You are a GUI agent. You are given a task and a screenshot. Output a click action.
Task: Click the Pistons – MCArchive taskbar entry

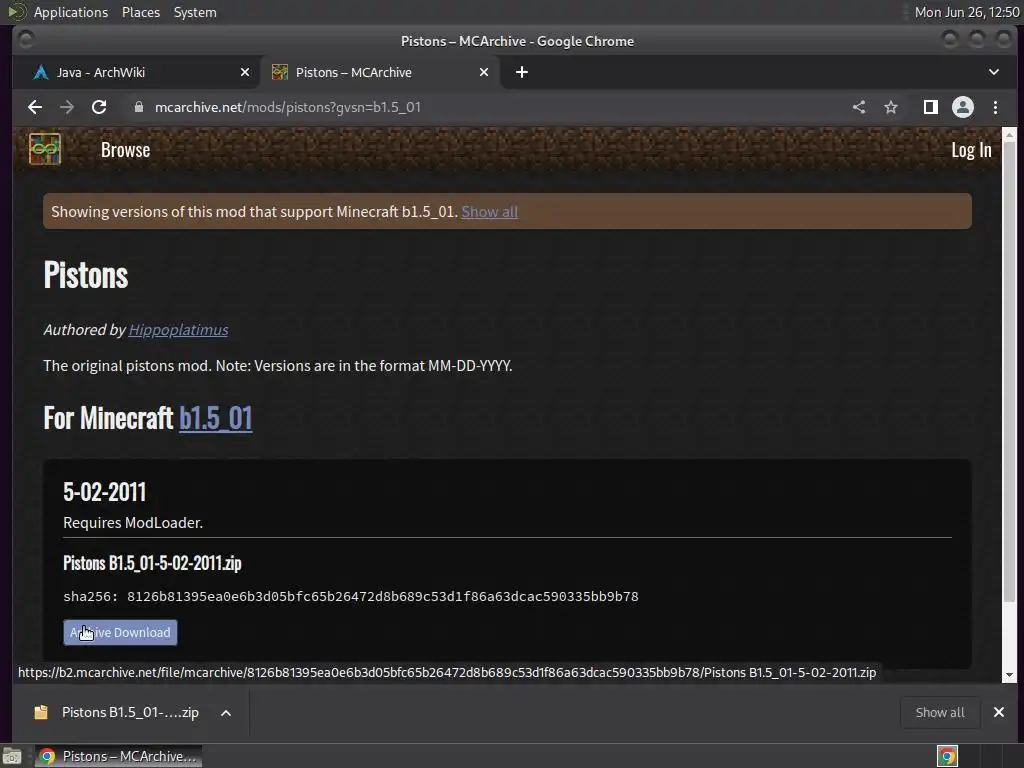(118, 756)
